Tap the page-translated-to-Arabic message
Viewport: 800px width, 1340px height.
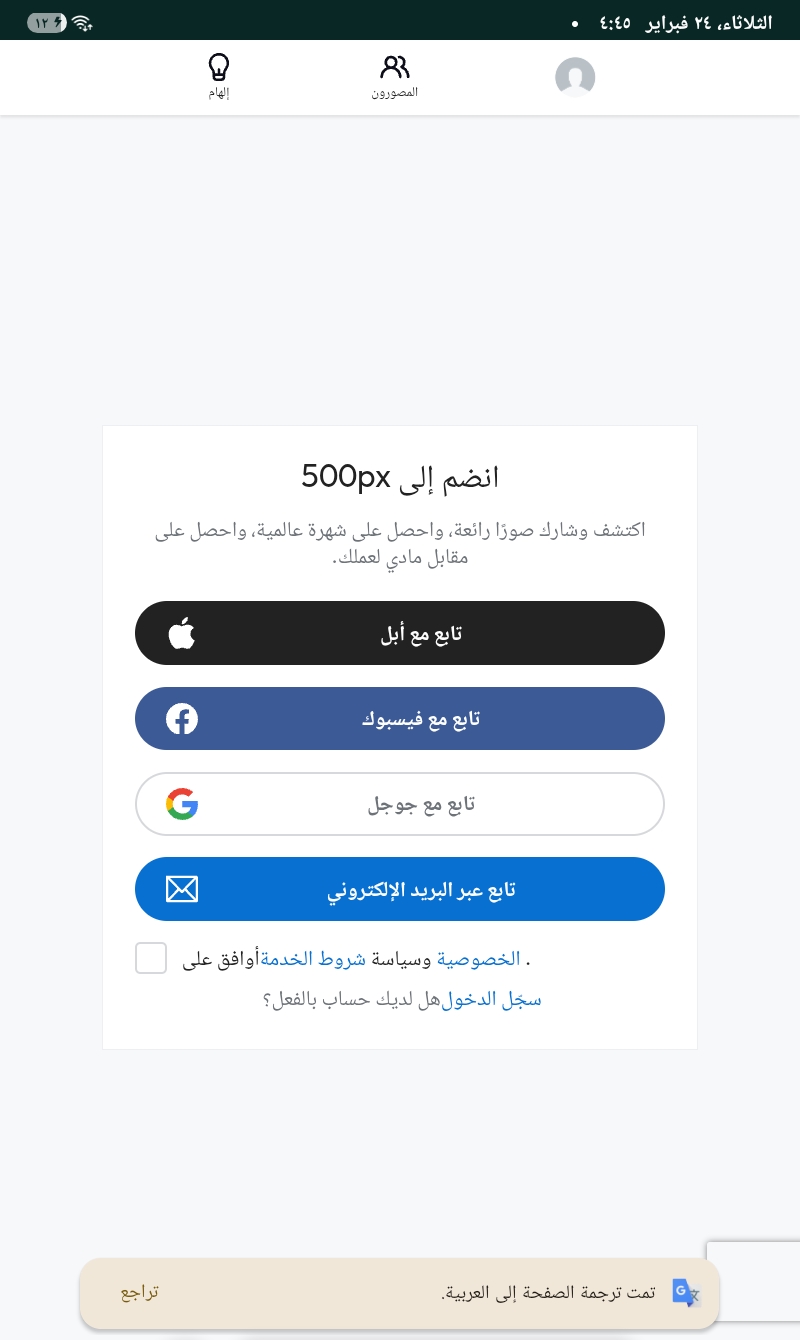[x=548, y=1292]
